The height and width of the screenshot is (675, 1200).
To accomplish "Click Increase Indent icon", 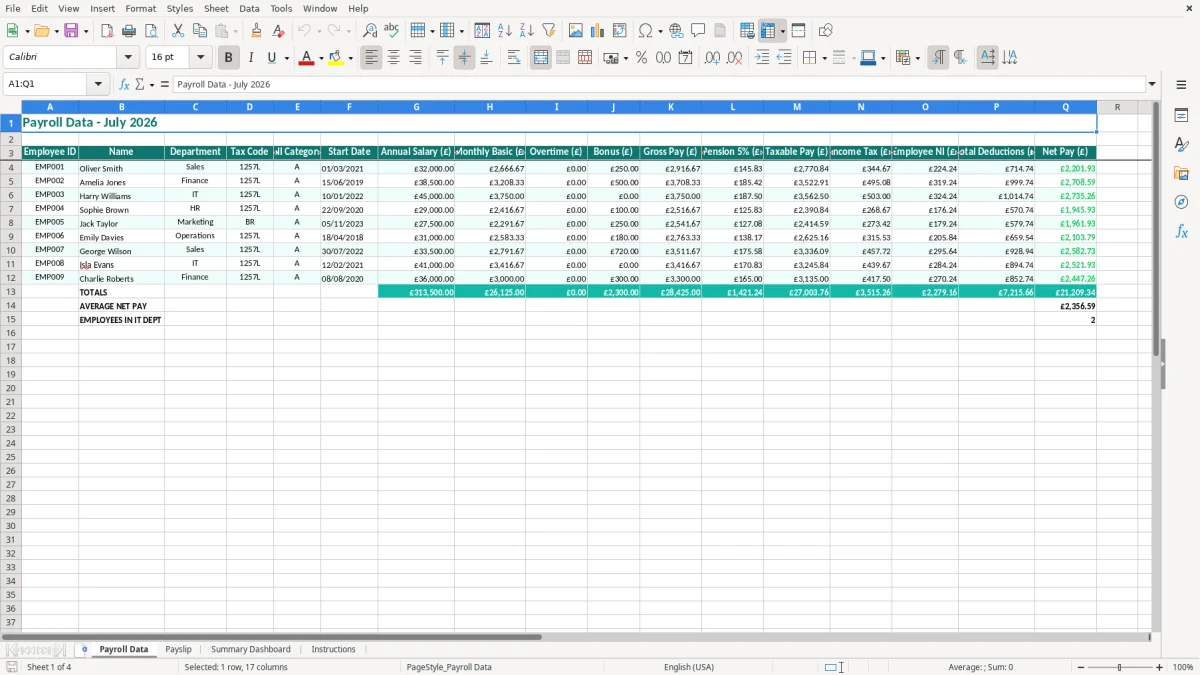I will click(x=762, y=58).
